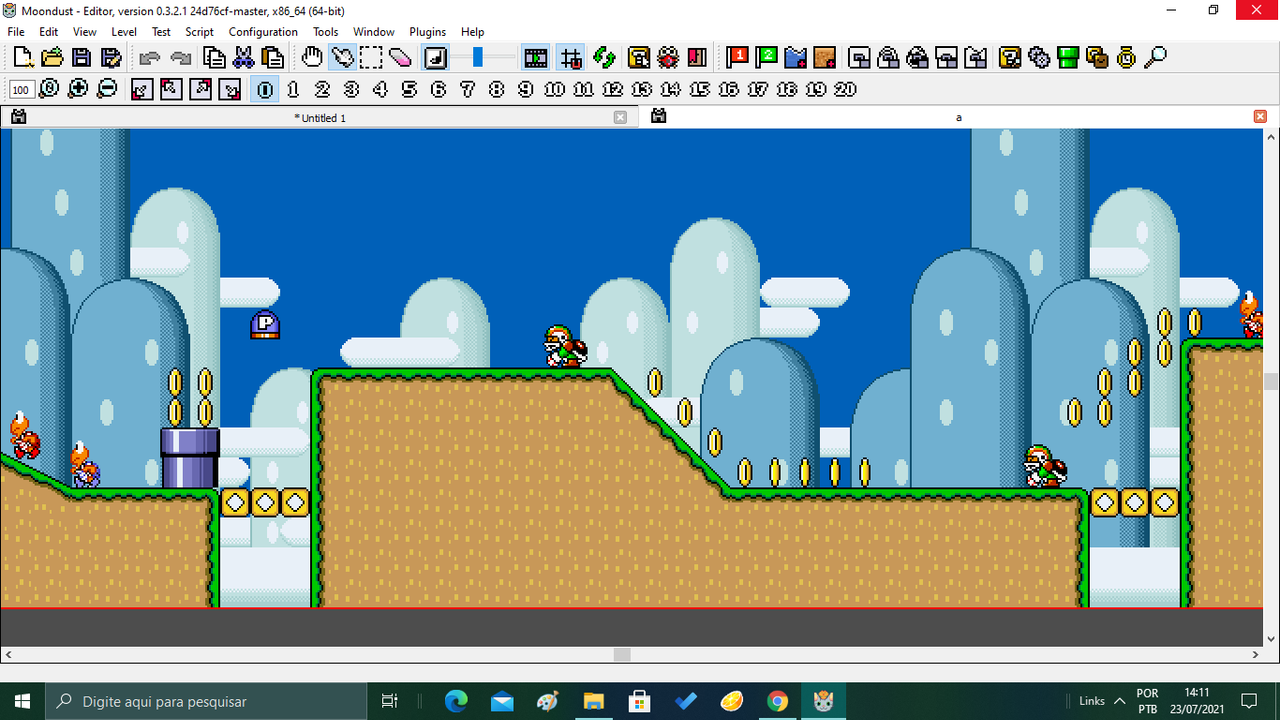The image size is (1280, 720).
Task: Open a level file via folder icon
Action: (52, 57)
